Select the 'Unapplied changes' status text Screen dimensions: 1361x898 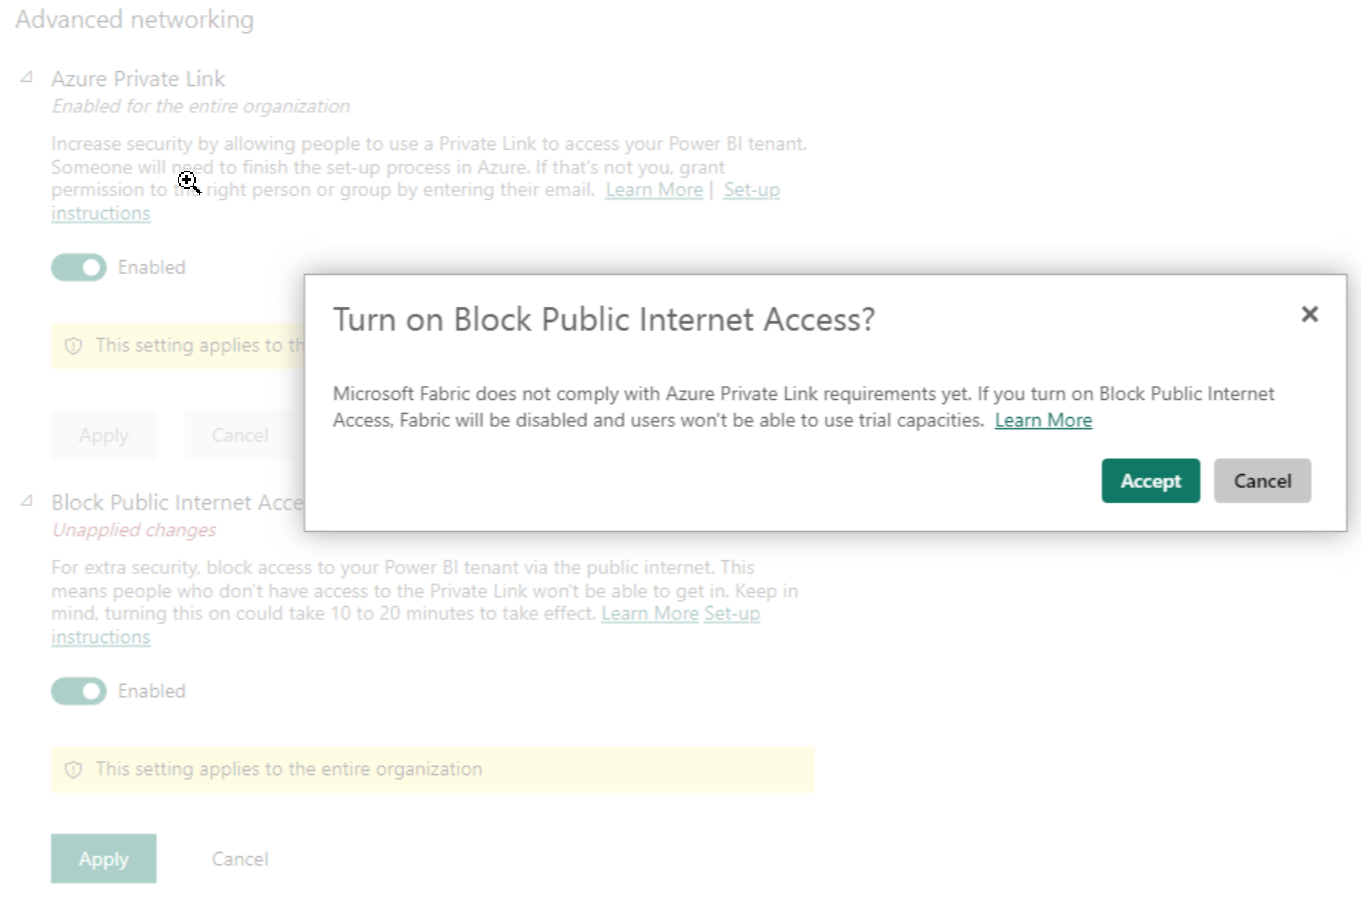coord(134,530)
